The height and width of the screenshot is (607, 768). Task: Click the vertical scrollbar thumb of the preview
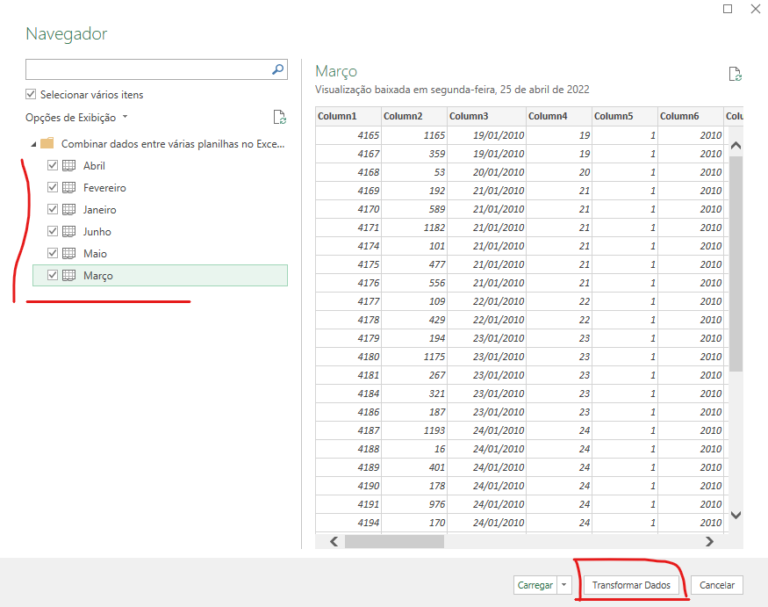tap(735, 264)
